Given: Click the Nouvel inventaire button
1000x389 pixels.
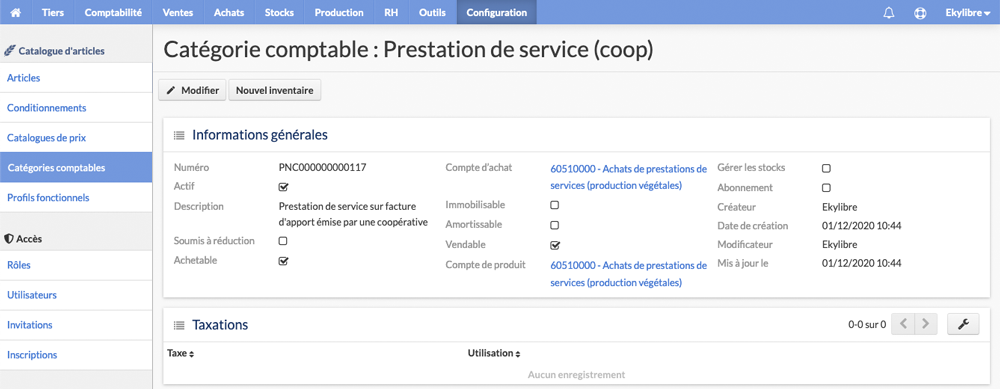Looking at the screenshot, I should 275,91.
